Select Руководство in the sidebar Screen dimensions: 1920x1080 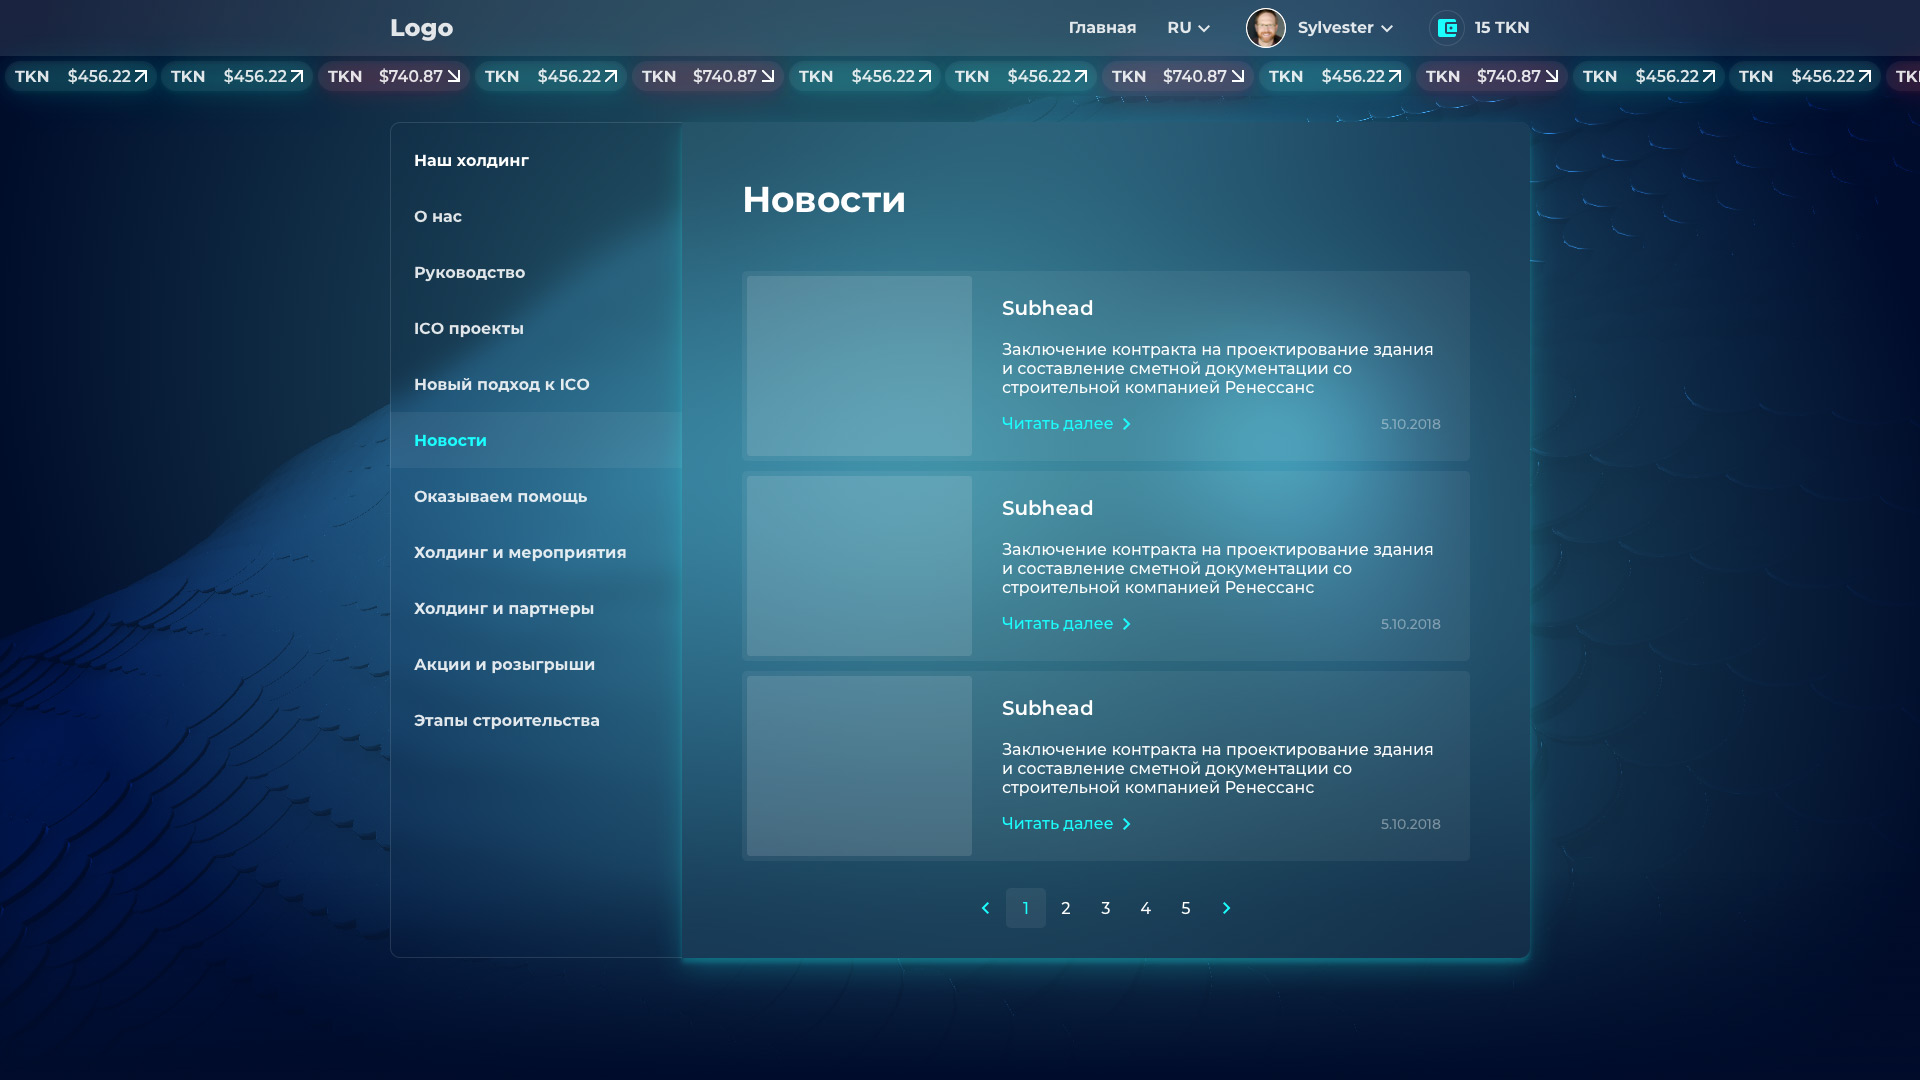tap(536, 272)
